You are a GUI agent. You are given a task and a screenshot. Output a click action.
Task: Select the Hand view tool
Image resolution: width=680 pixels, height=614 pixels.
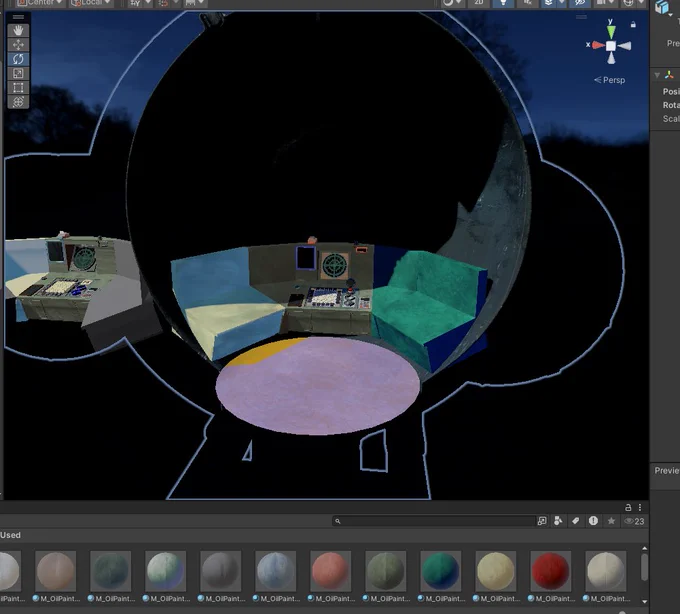(18, 30)
